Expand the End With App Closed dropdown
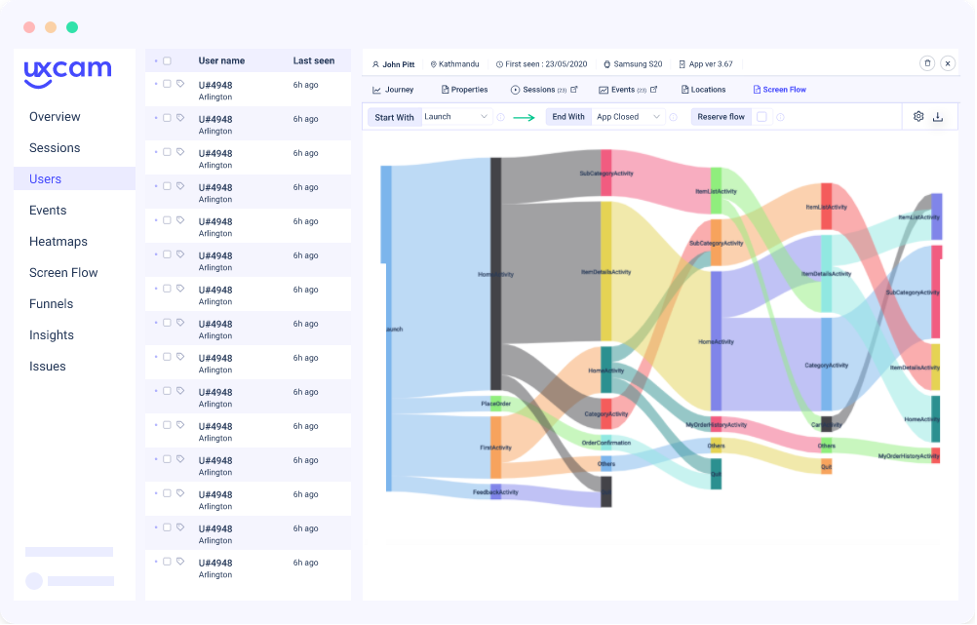This screenshot has height=625, width=977. [629, 117]
